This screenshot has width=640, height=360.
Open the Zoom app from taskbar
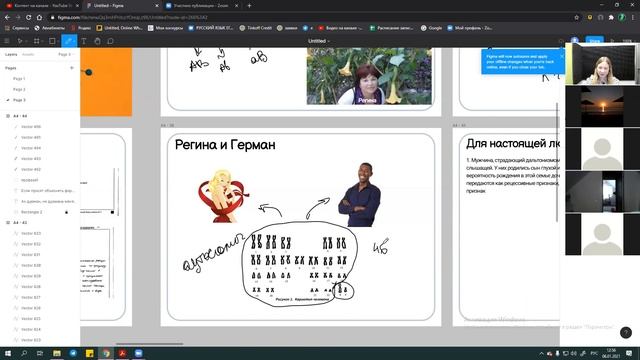(x=138, y=353)
